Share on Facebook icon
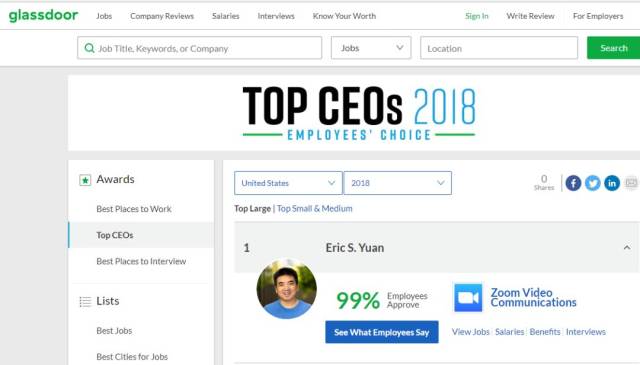640x365 pixels. (573, 183)
